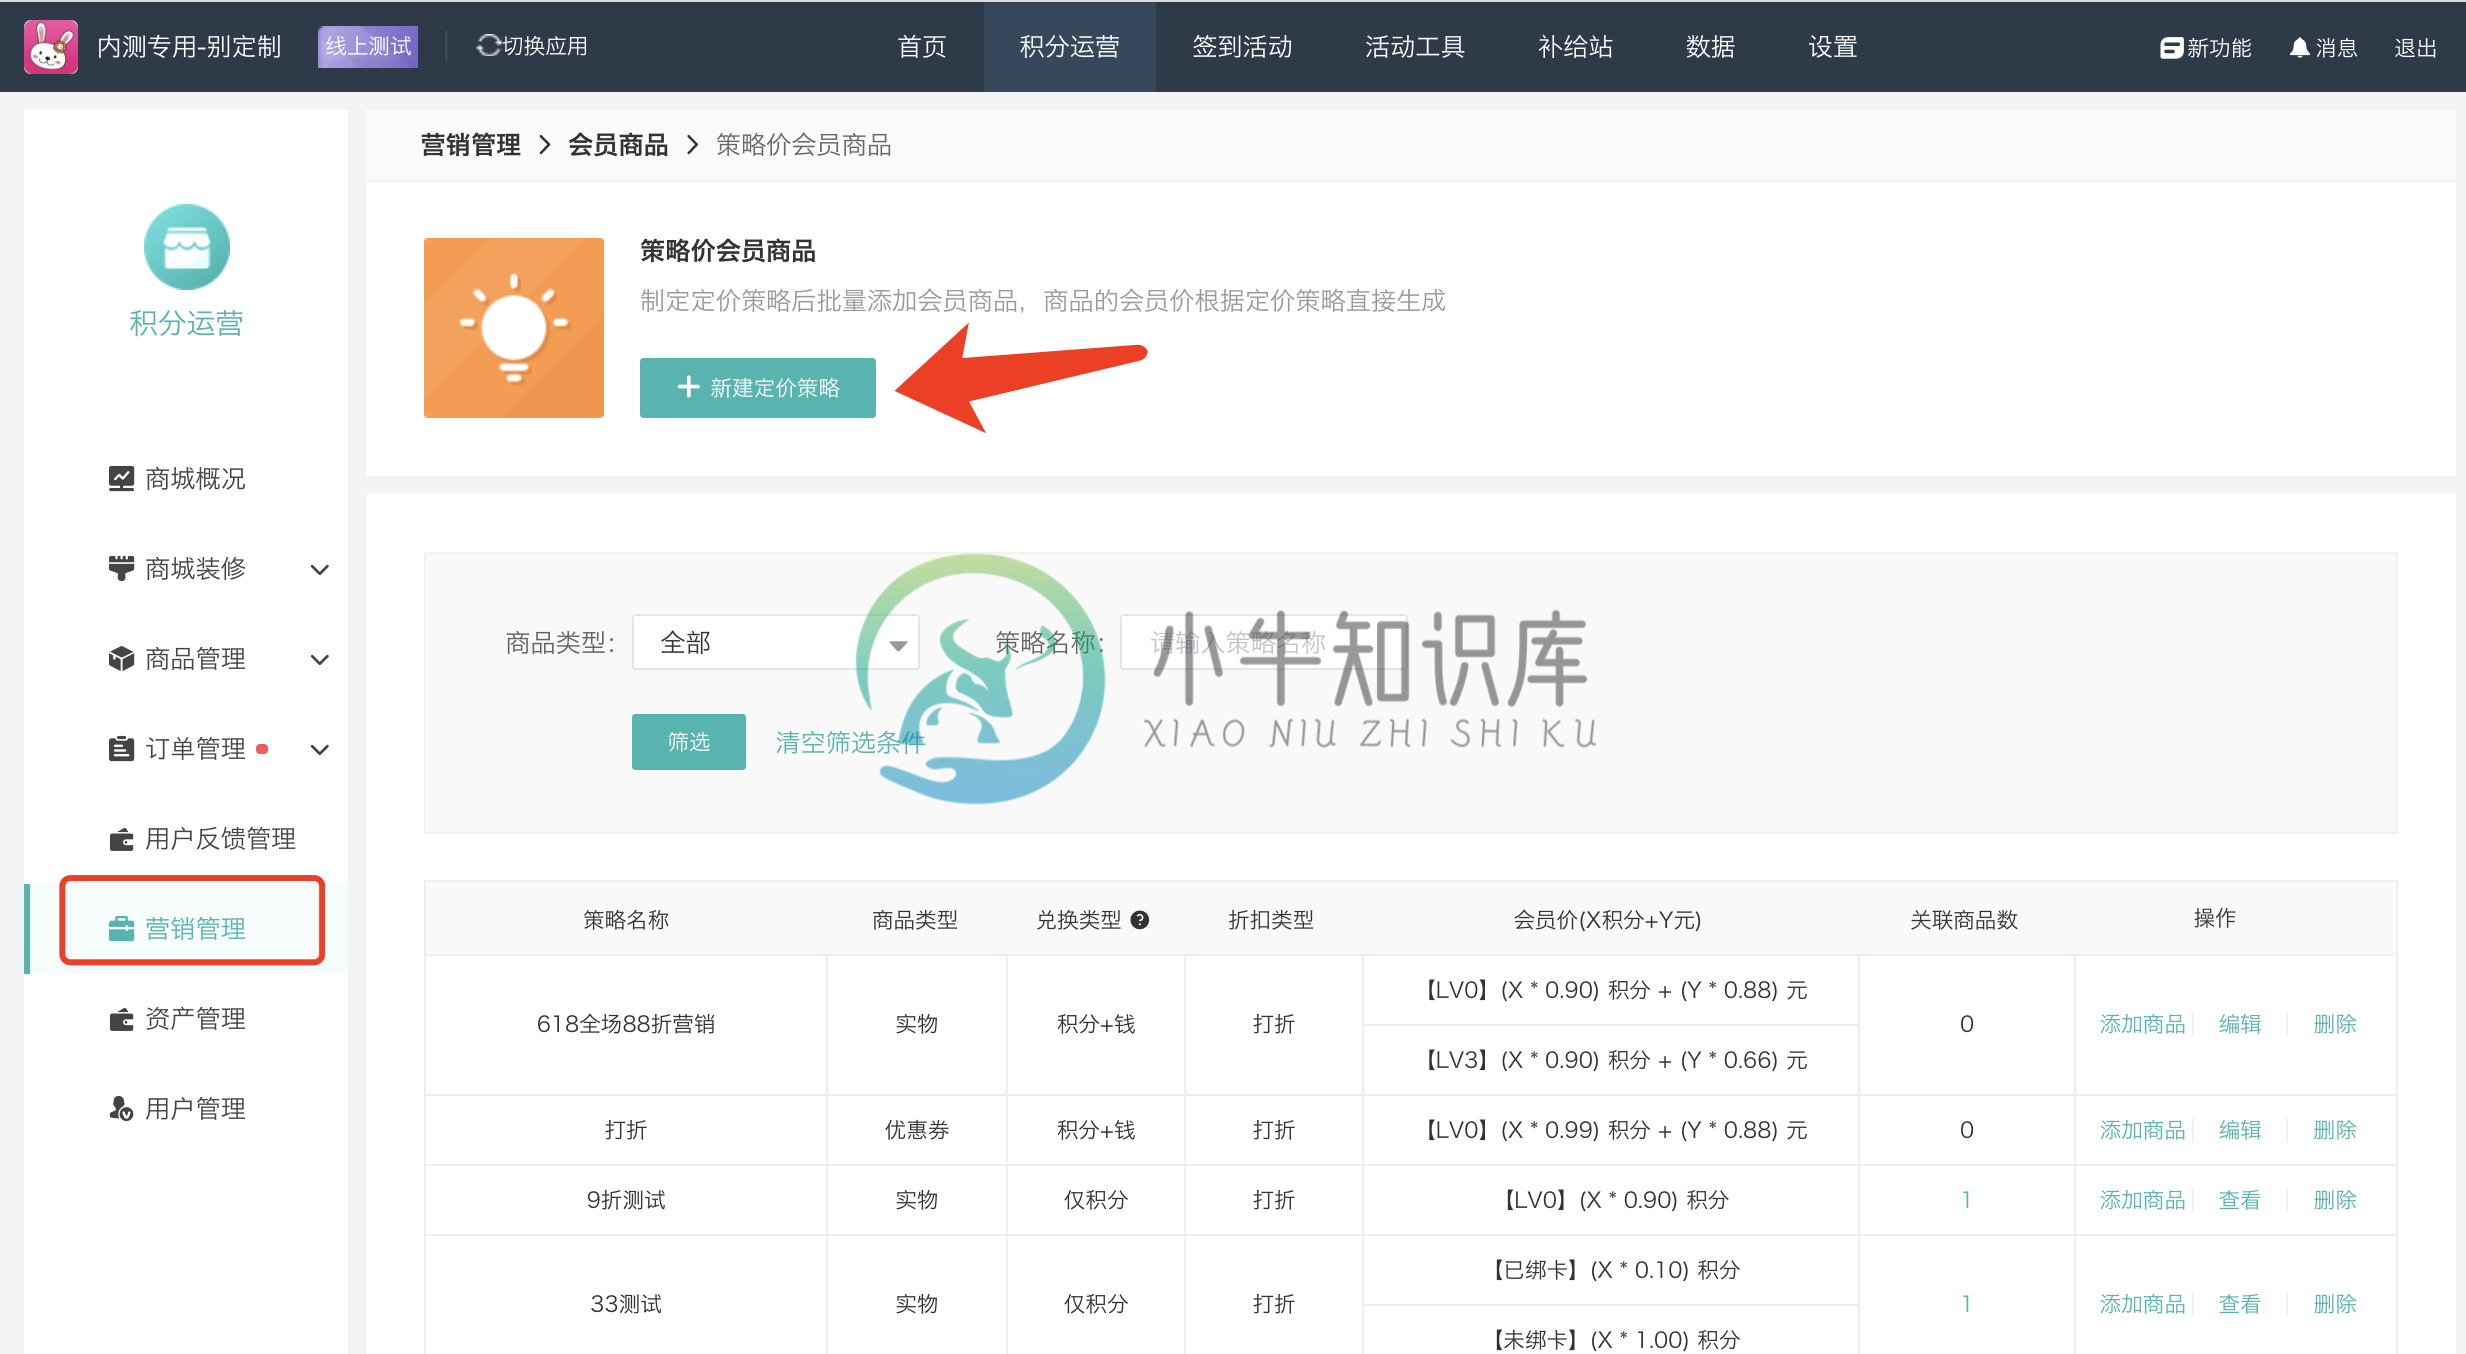Image resolution: width=2466 pixels, height=1354 pixels.
Task: Go to the 首页 tab
Action: (922, 47)
